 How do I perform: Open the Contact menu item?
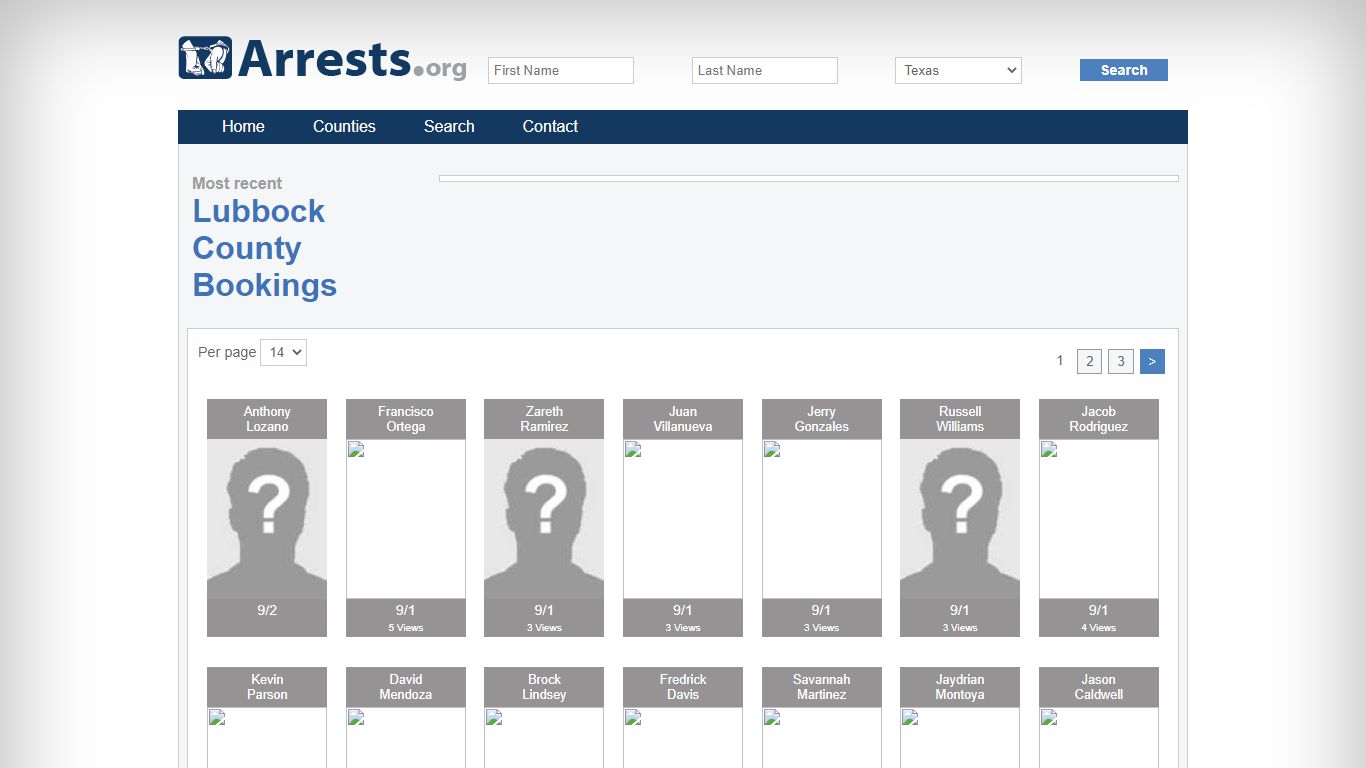click(x=550, y=126)
